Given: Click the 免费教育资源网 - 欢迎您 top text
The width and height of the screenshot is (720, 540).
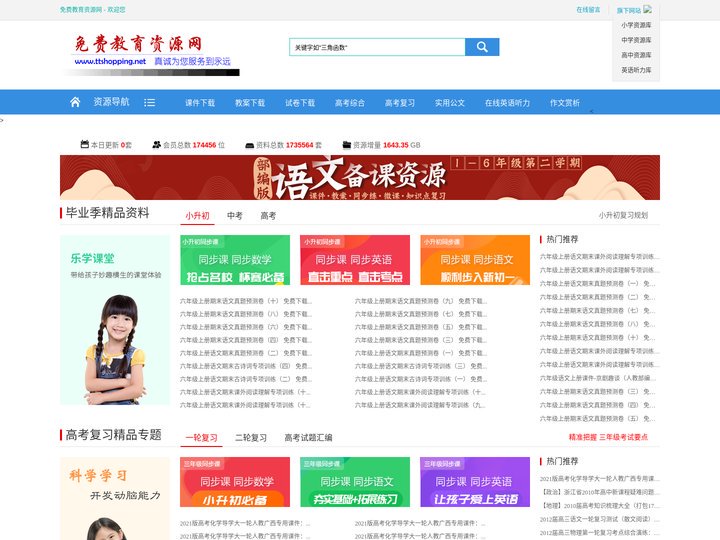Looking at the screenshot, I should click(x=92, y=9).
